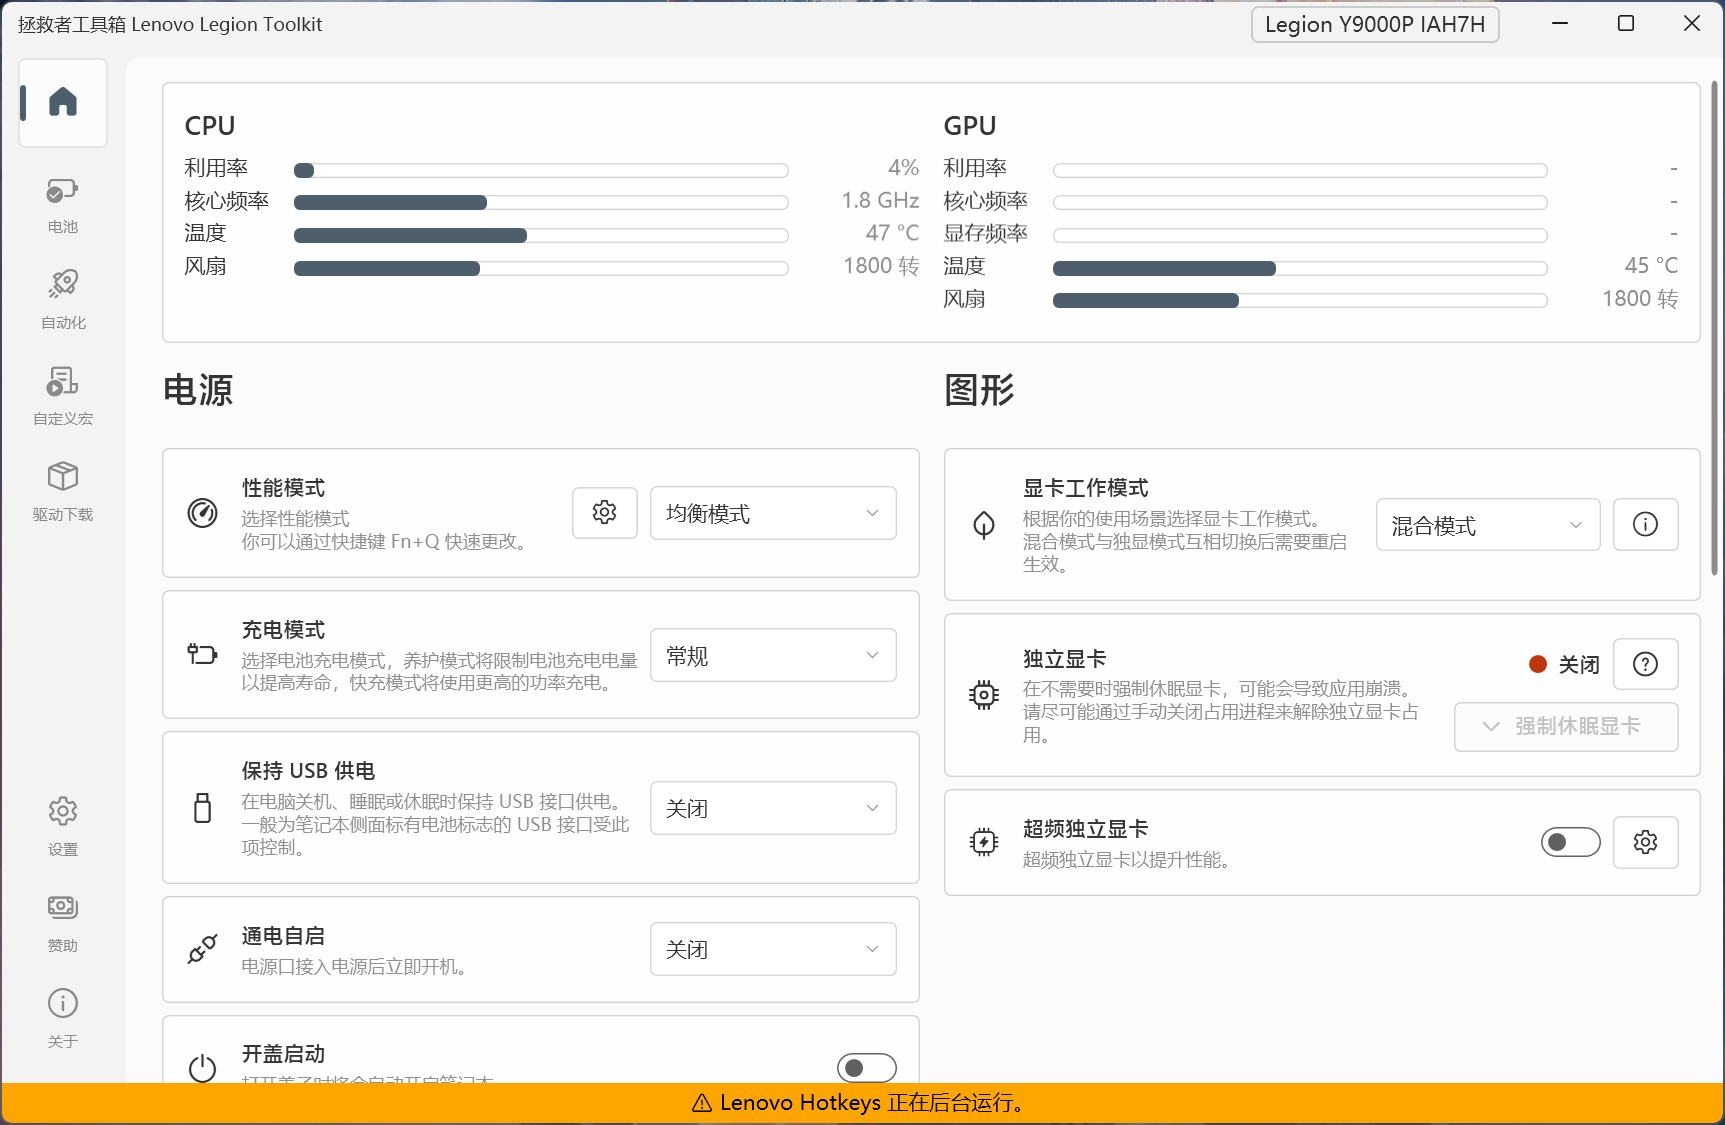Click the 保持 USB 供电 icon

pyautogui.click(x=203, y=807)
